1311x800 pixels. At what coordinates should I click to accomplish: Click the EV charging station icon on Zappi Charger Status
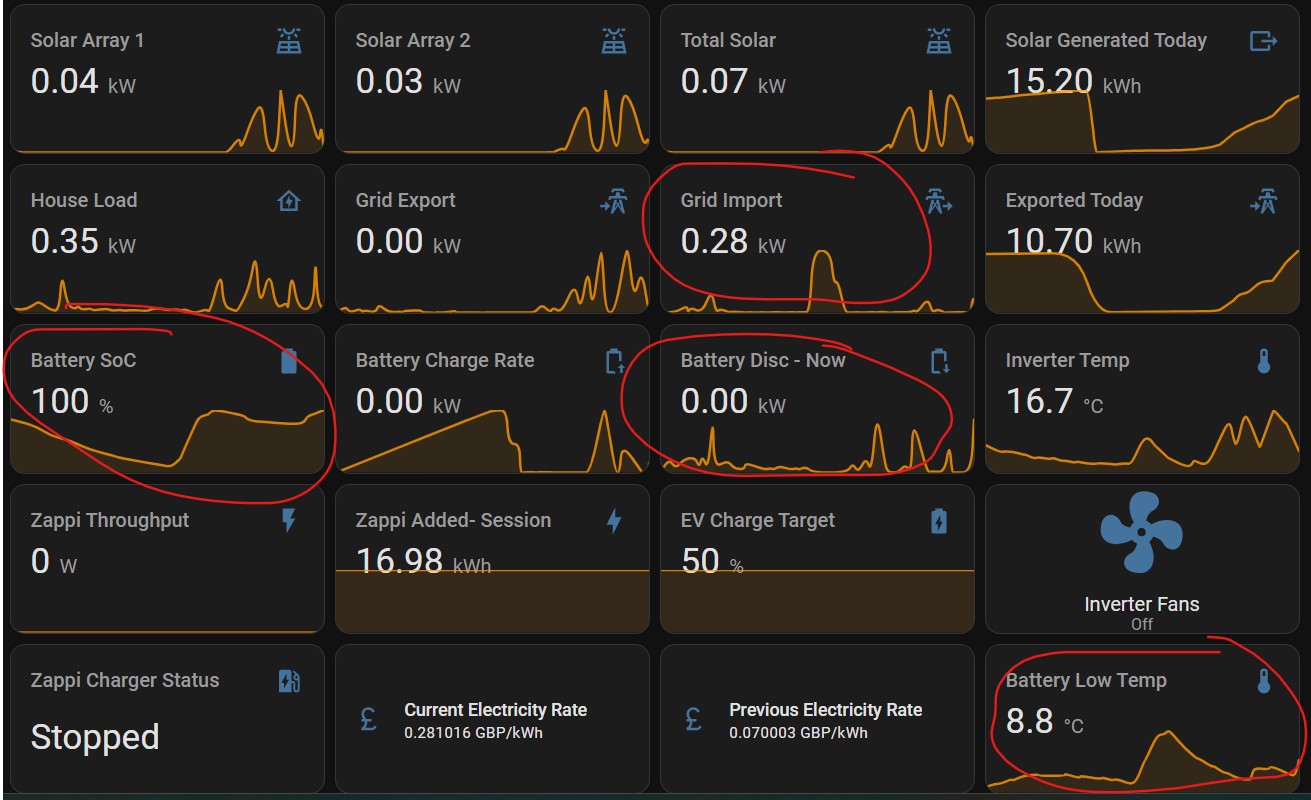289,681
